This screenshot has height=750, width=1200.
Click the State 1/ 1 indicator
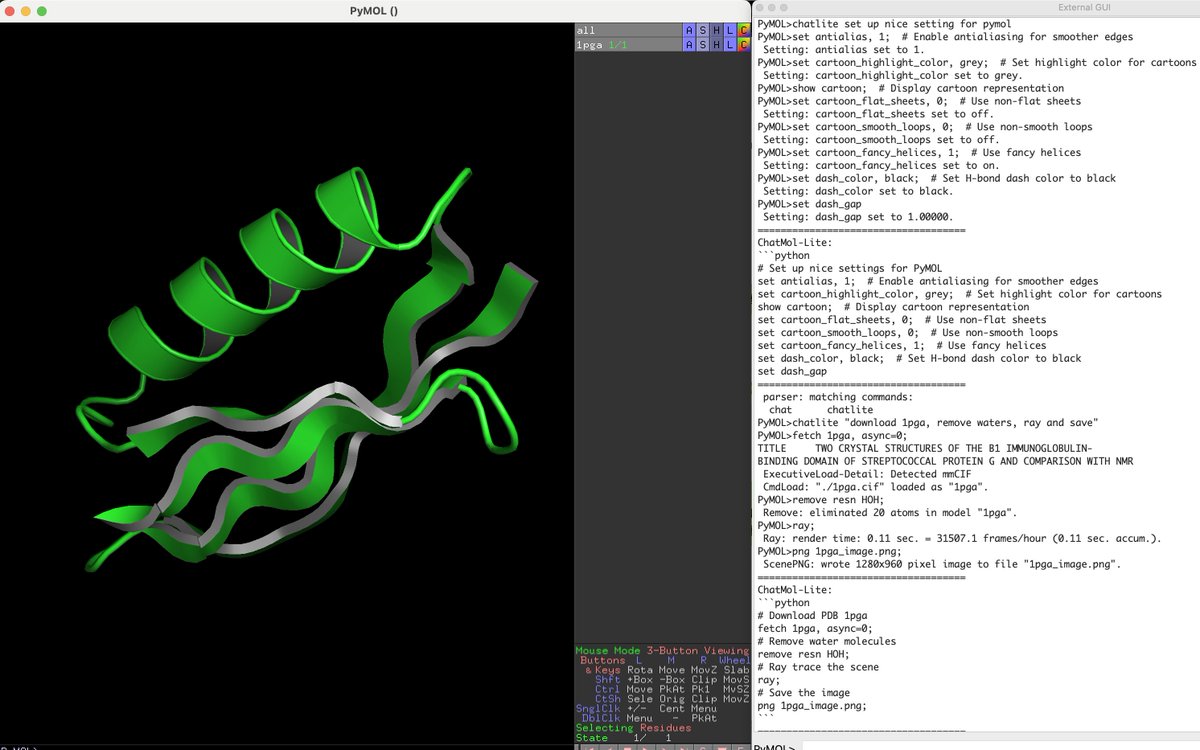tap(623, 738)
